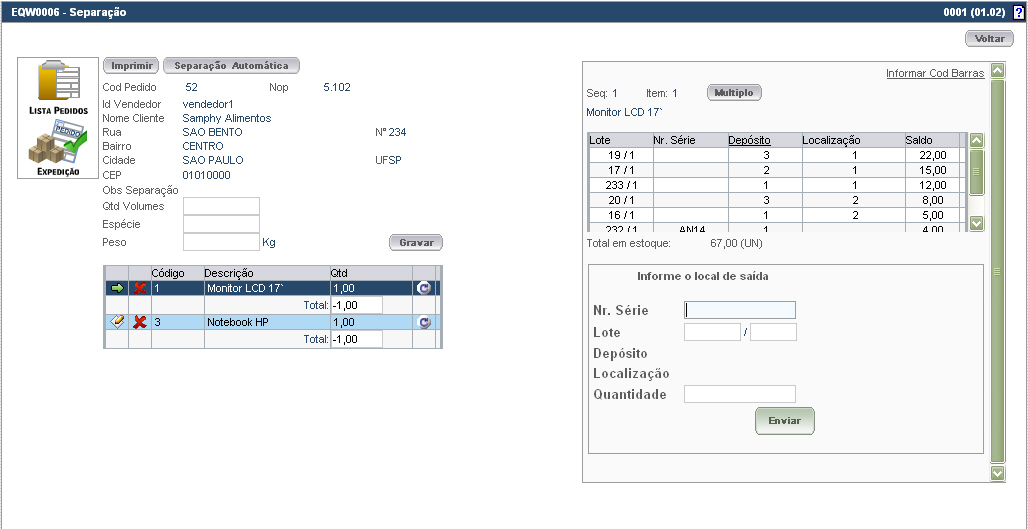Delete Monitor LCD 17 item with red X
Image resolution: width=1028 pixels, height=529 pixels.
coord(140,289)
